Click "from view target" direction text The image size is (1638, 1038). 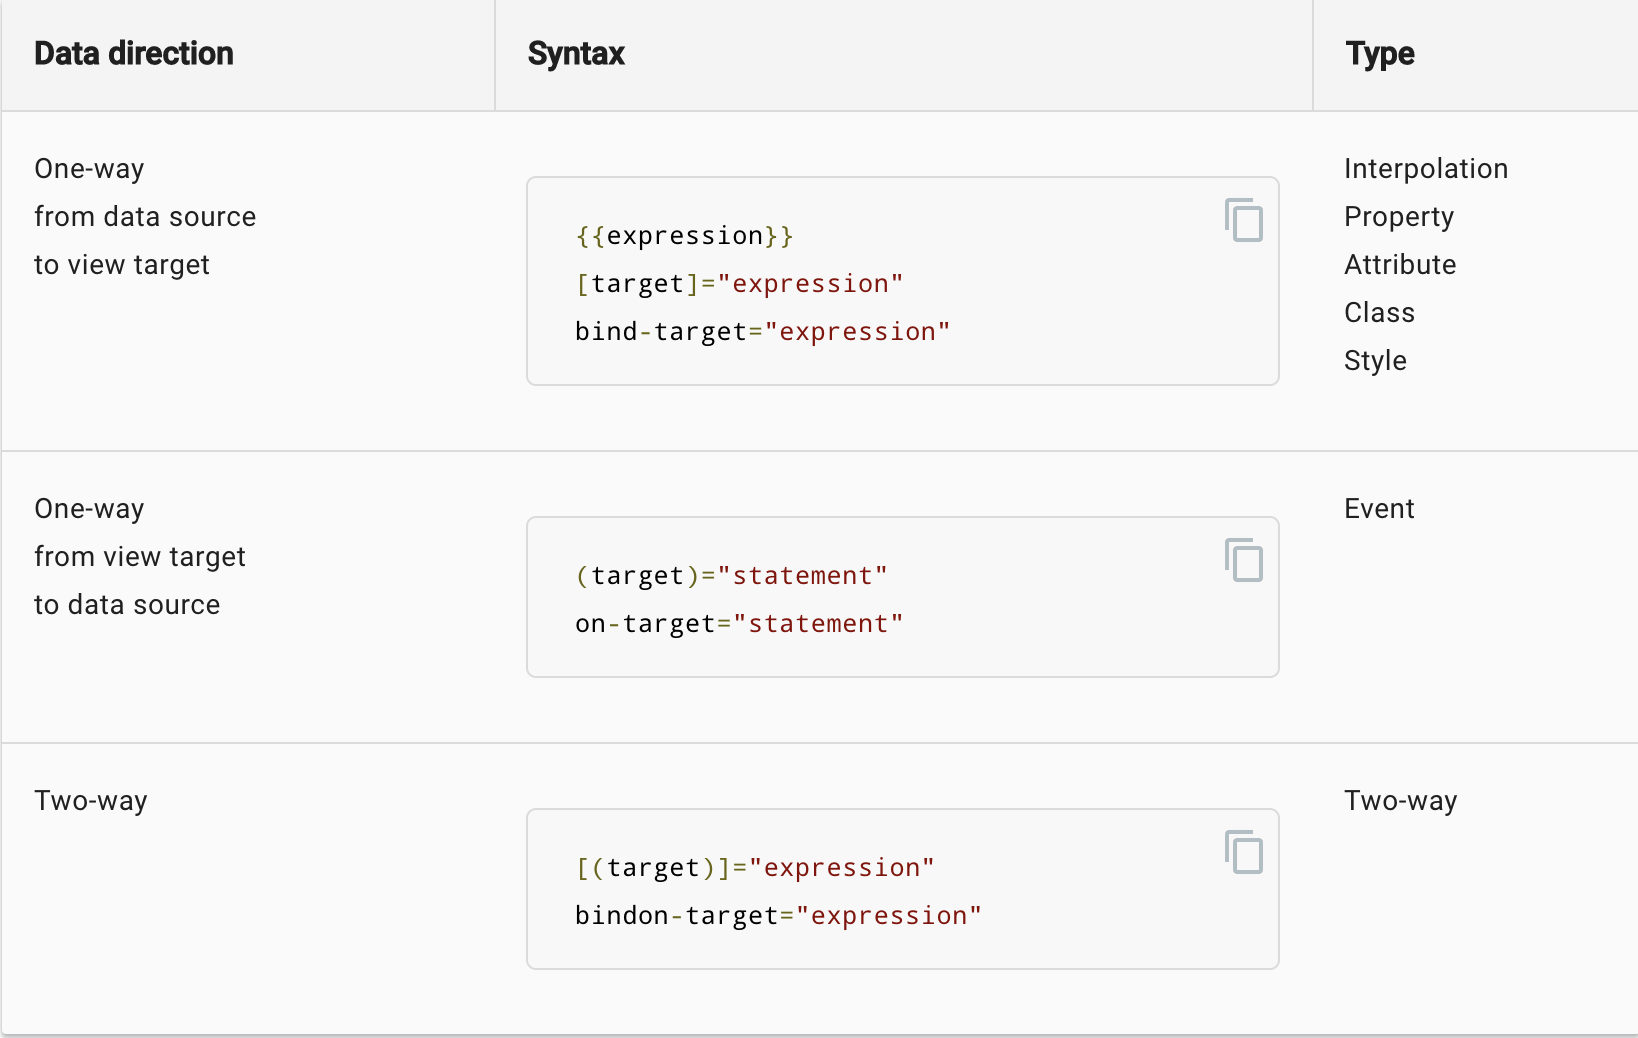[140, 557]
